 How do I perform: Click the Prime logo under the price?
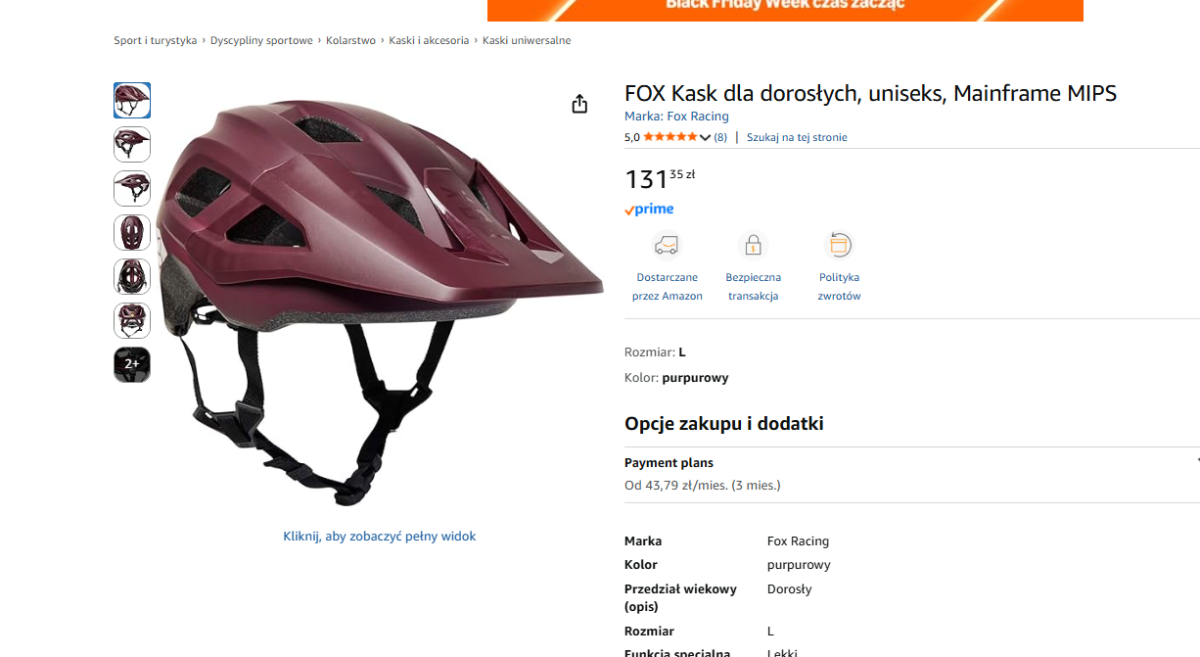[x=649, y=209]
